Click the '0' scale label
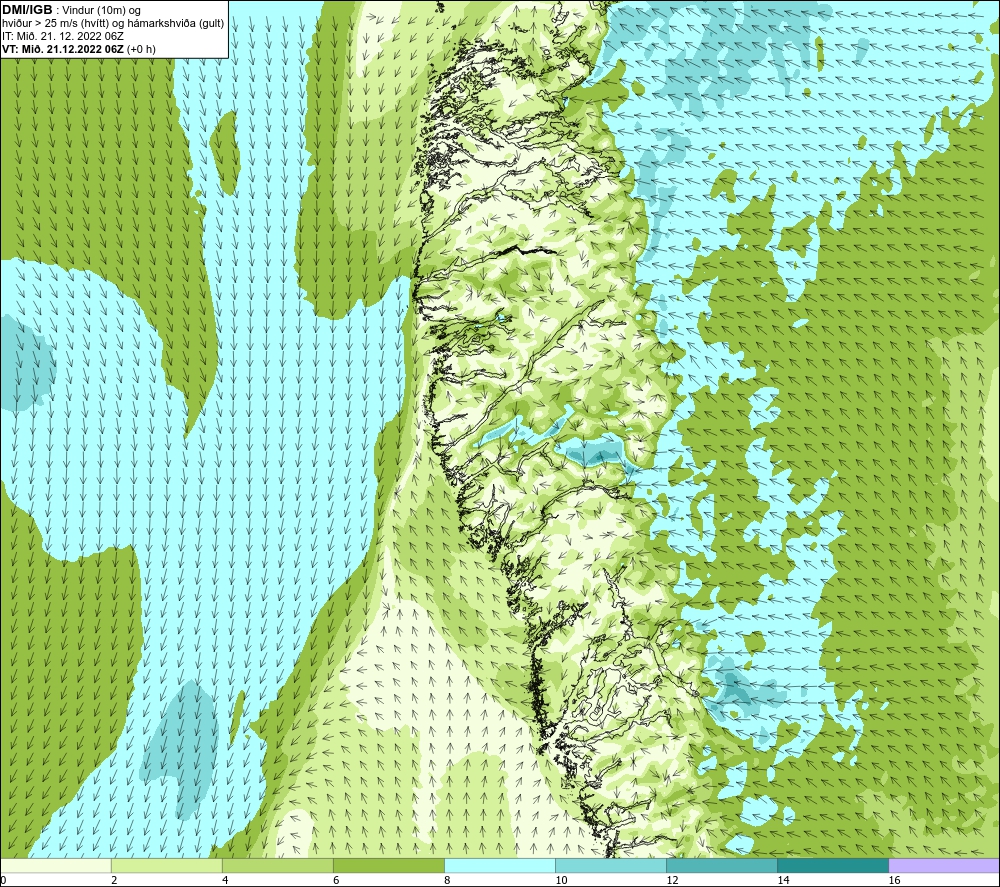This screenshot has height=887, width=1000. click(x=4, y=881)
